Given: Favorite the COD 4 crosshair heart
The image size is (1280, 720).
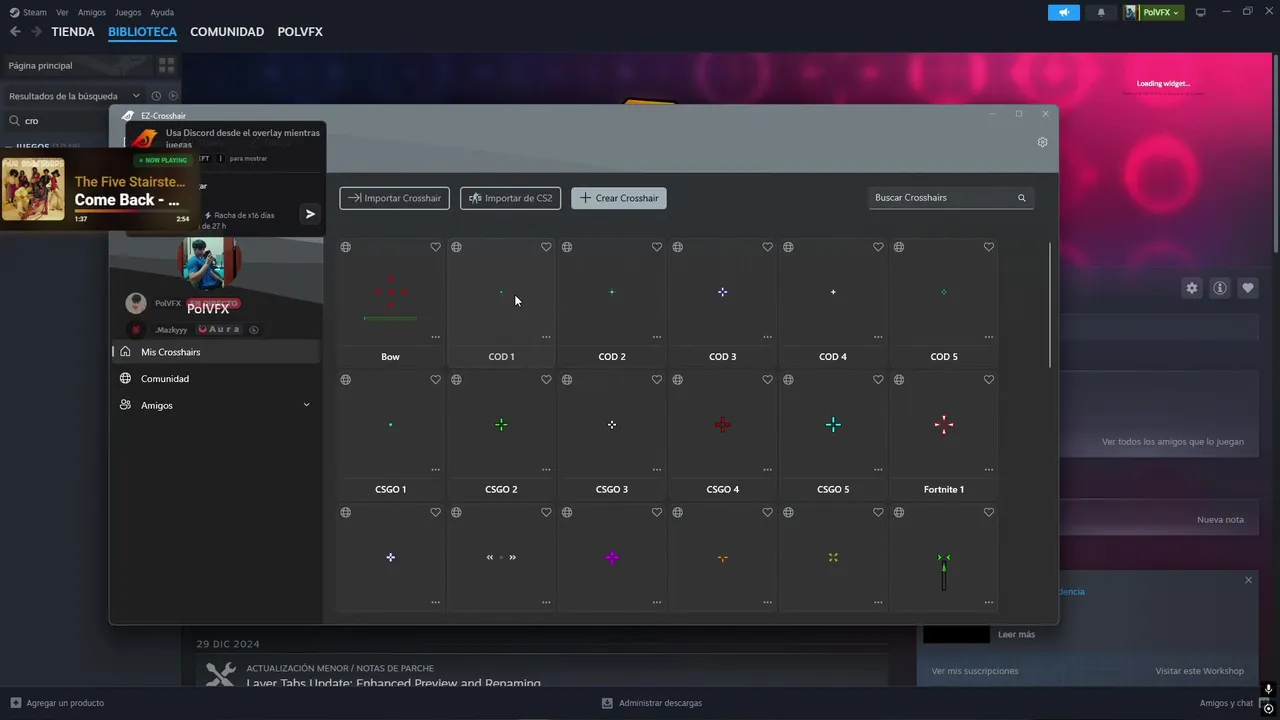Looking at the screenshot, I should (878, 247).
